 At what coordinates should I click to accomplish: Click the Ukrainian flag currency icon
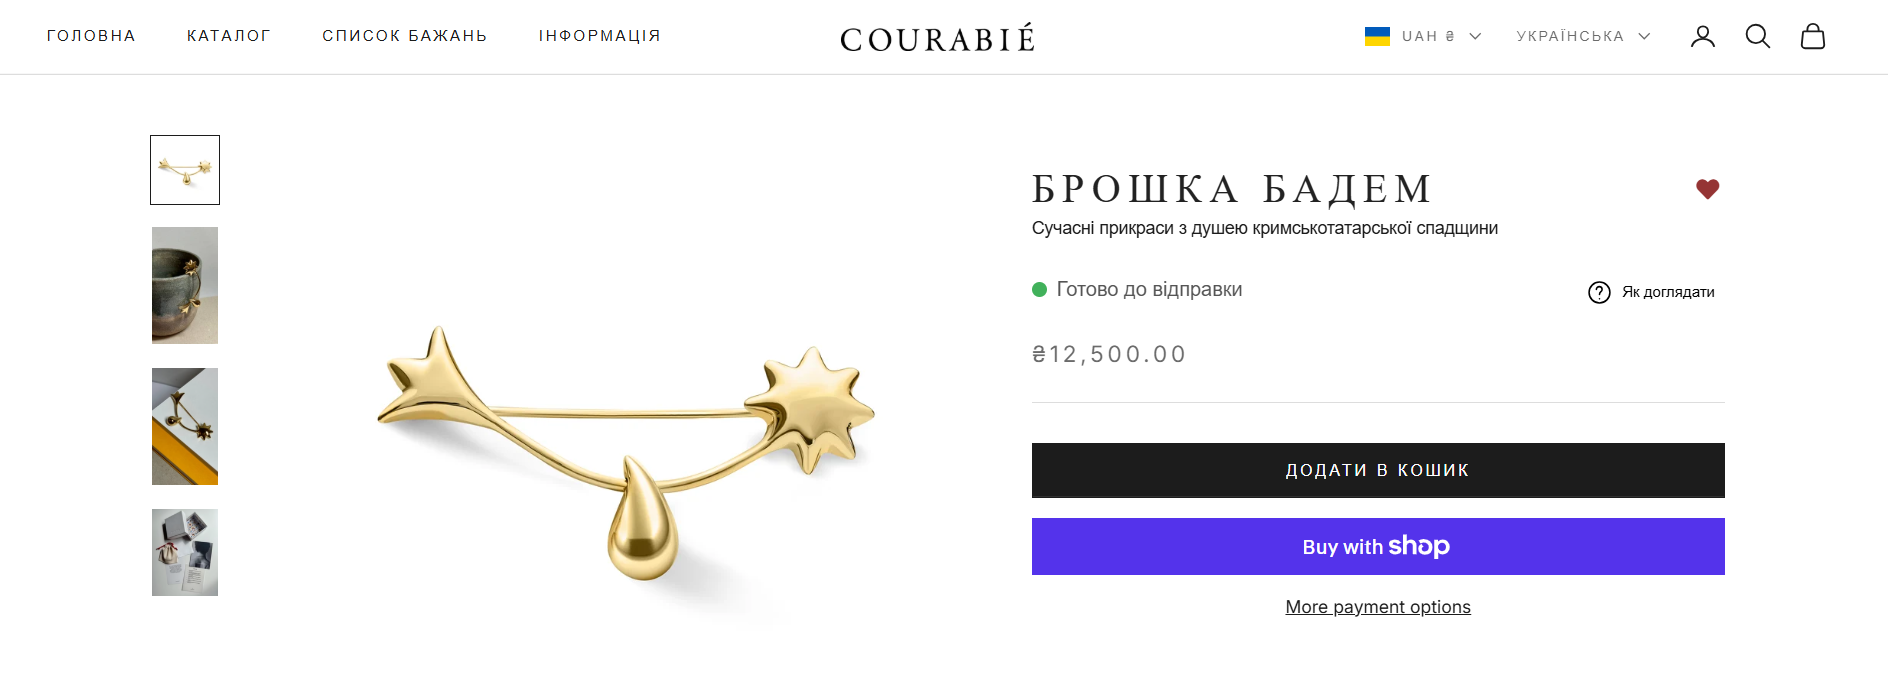[x=1377, y=36]
